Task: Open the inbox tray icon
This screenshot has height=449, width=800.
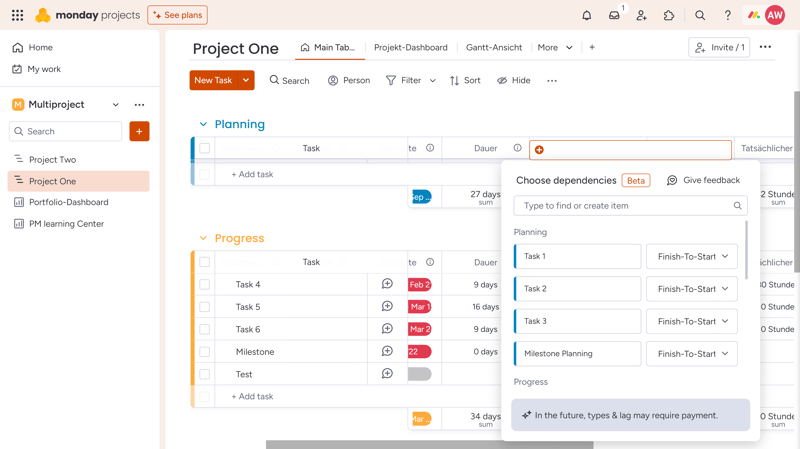Action: [614, 15]
